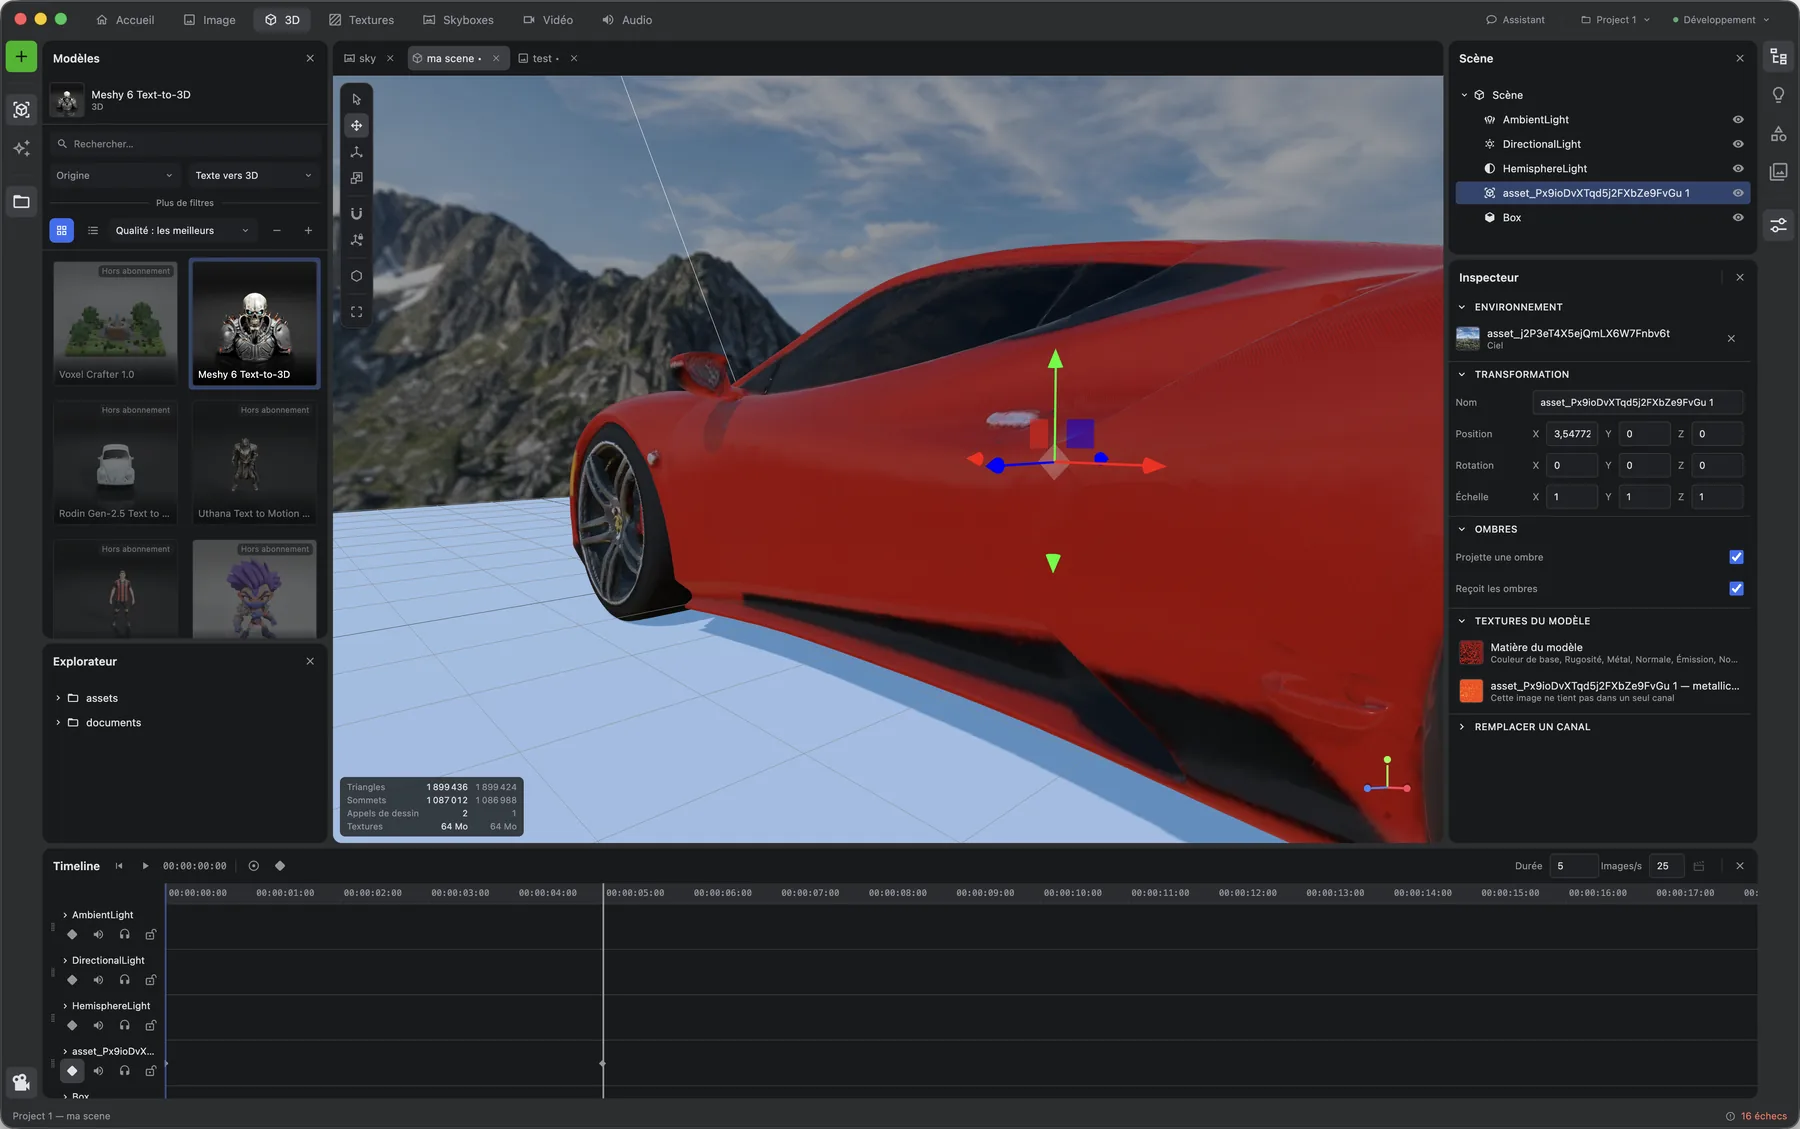Remove the sky environment asset
Viewport: 1800px width, 1129px height.
[1731, 339]
